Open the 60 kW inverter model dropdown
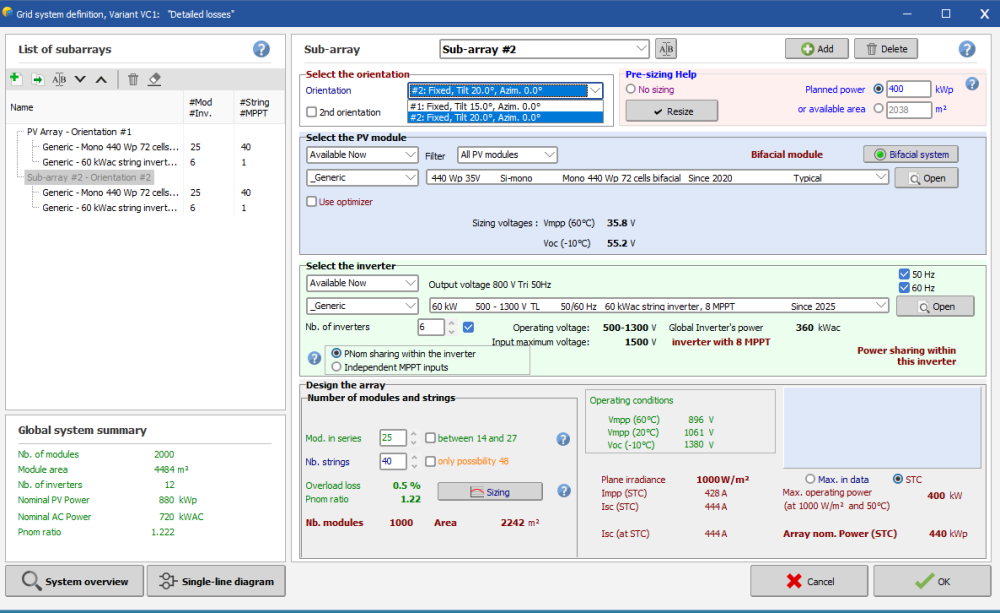1000x613 pixels. tap(879, 306)
